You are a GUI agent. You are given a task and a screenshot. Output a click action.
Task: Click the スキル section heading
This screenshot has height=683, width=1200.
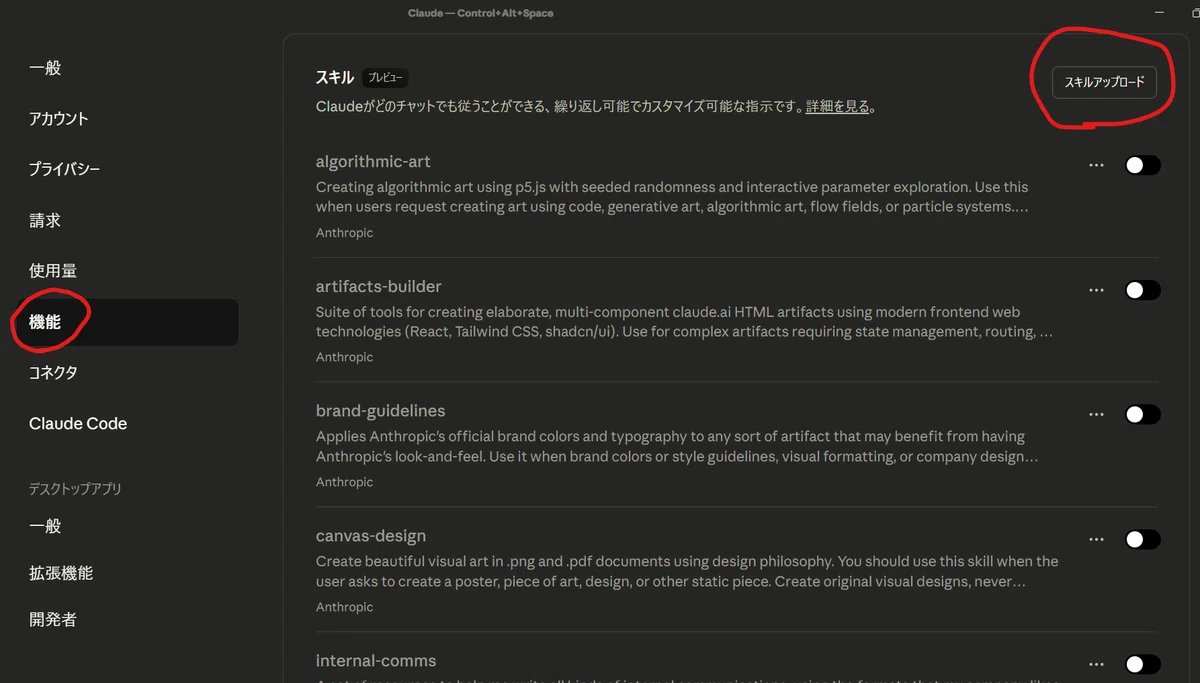tap(335, 78)
